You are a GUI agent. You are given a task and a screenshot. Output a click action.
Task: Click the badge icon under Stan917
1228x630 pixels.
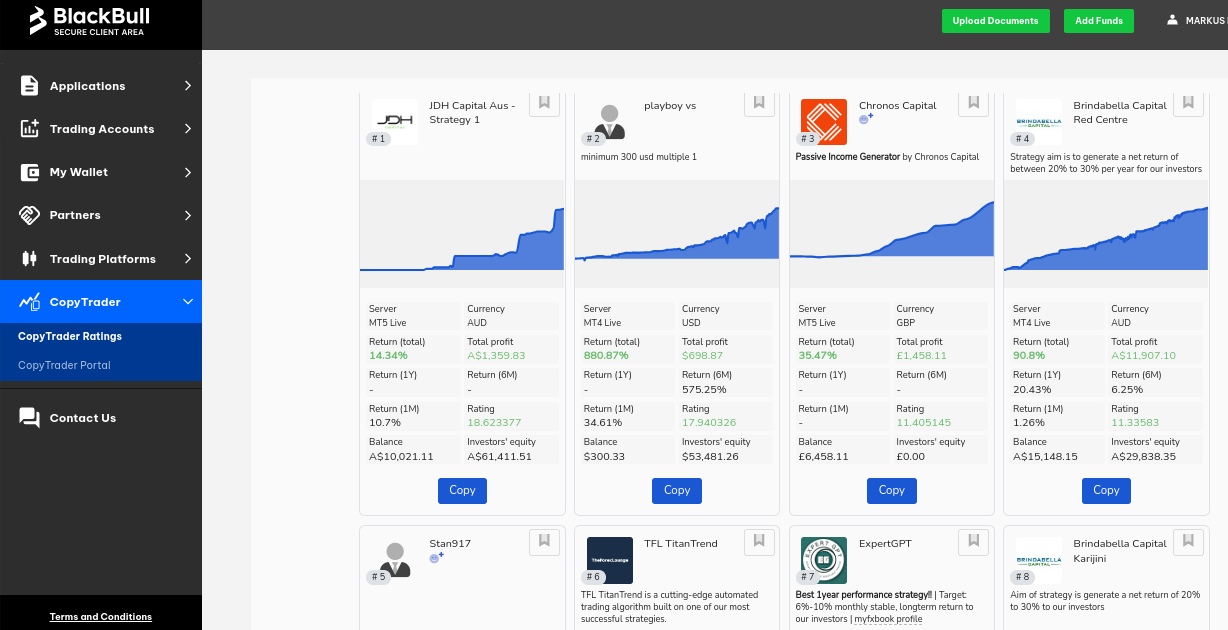tap(436, 558)
